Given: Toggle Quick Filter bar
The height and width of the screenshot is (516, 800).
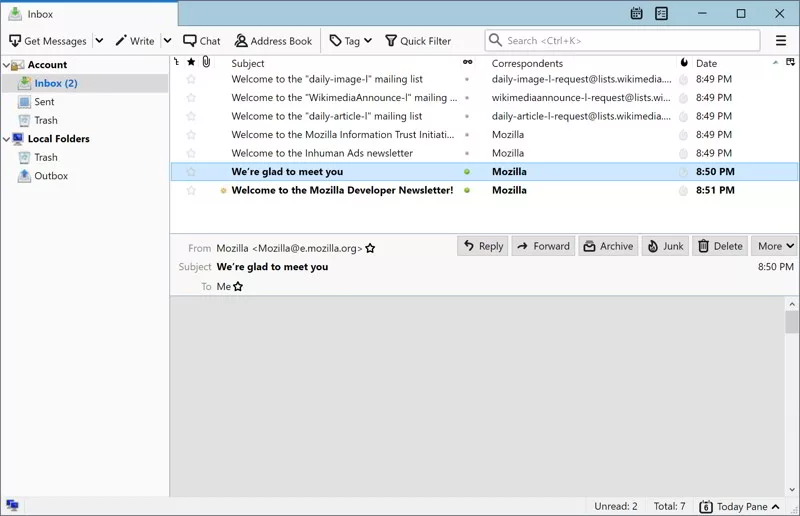Looking at the screenshot, I should click(x=417, y=41).
